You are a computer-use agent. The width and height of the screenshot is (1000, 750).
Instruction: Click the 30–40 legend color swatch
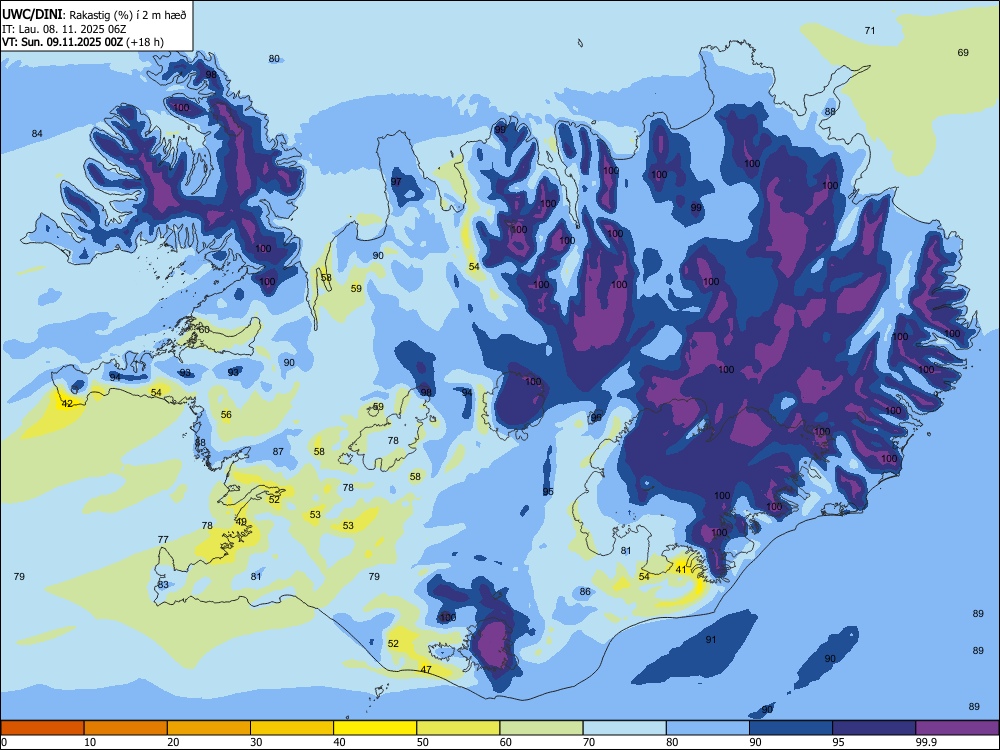coord(292,728)
